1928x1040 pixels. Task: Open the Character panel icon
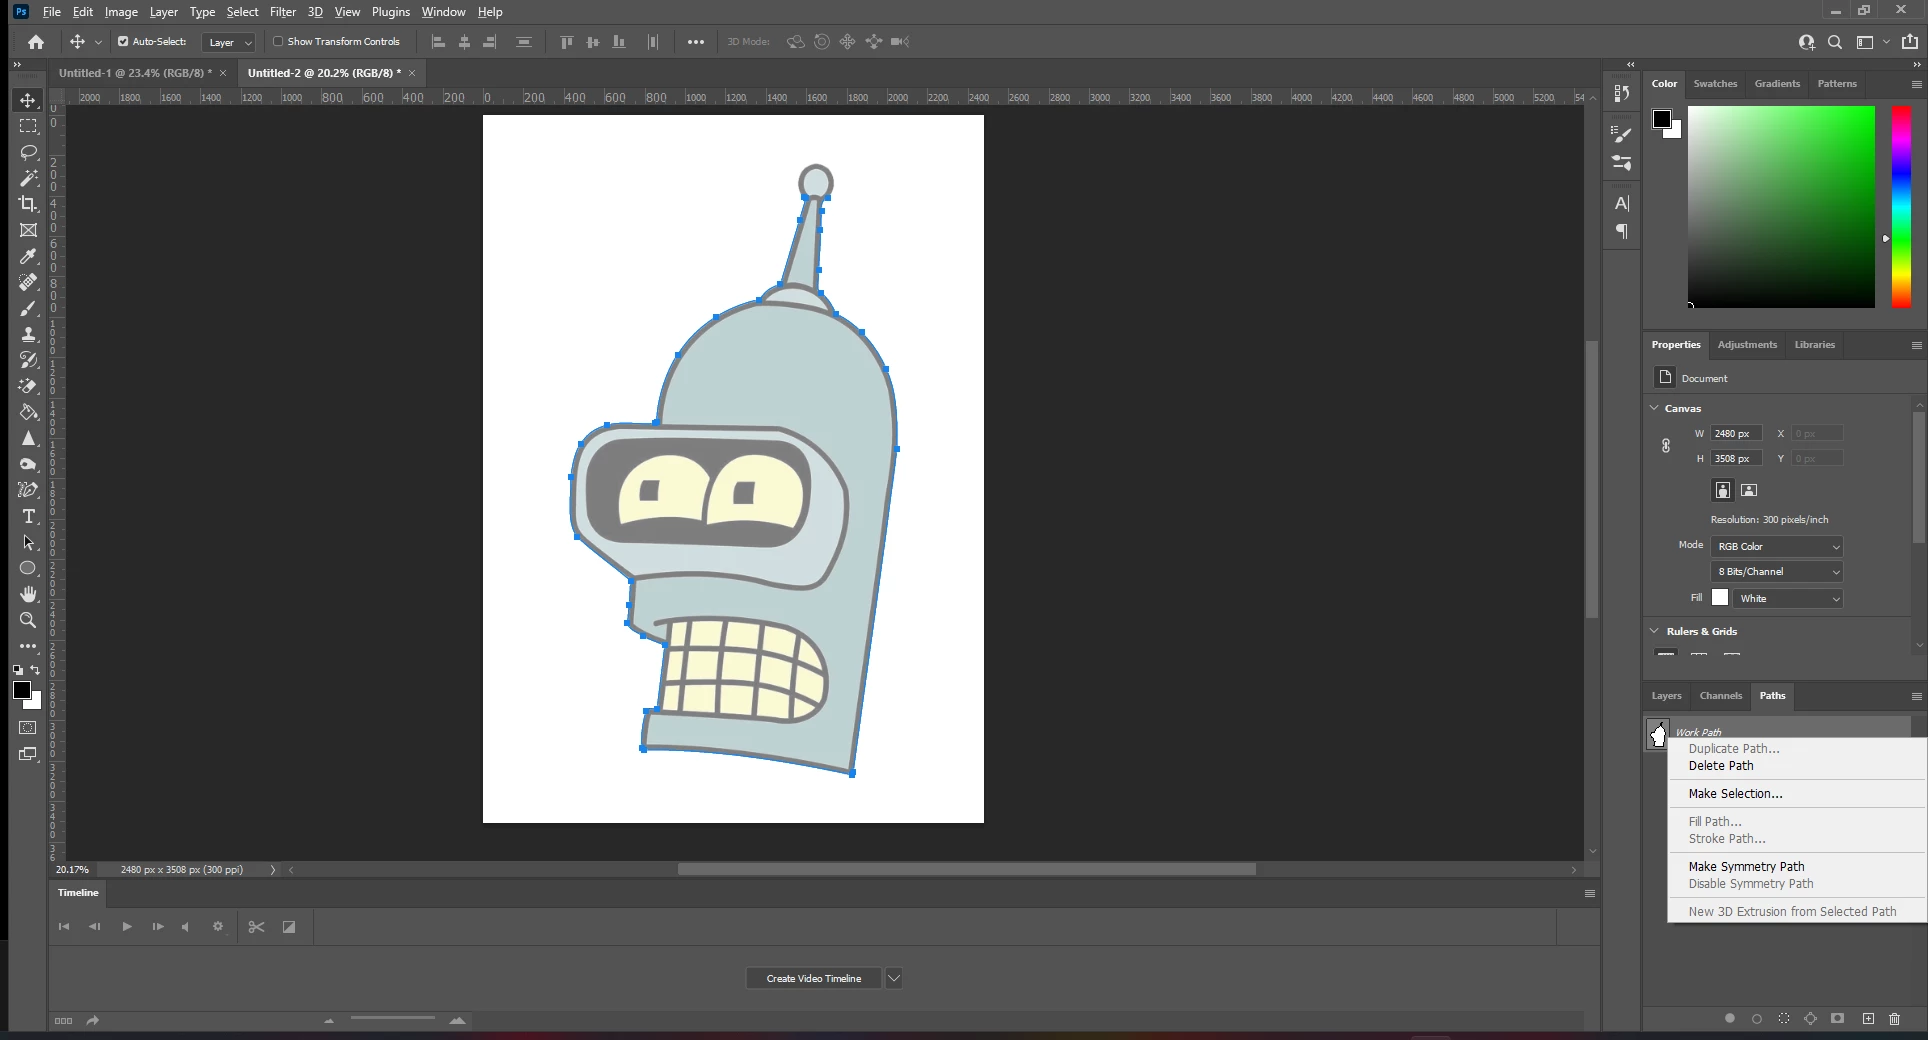1622,203
